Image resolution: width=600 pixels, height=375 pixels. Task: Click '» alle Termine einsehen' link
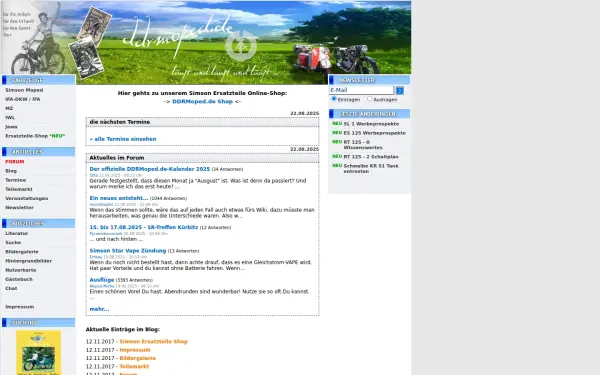(x=123, y=139)
